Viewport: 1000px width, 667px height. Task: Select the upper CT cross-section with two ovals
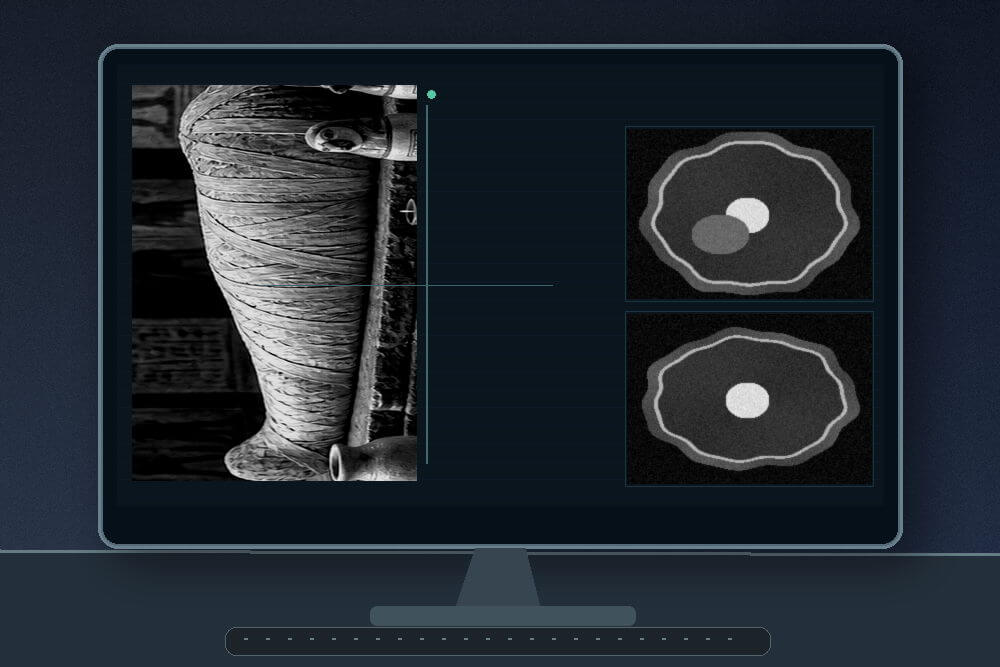pyautogui.click(x=749, y=213)
